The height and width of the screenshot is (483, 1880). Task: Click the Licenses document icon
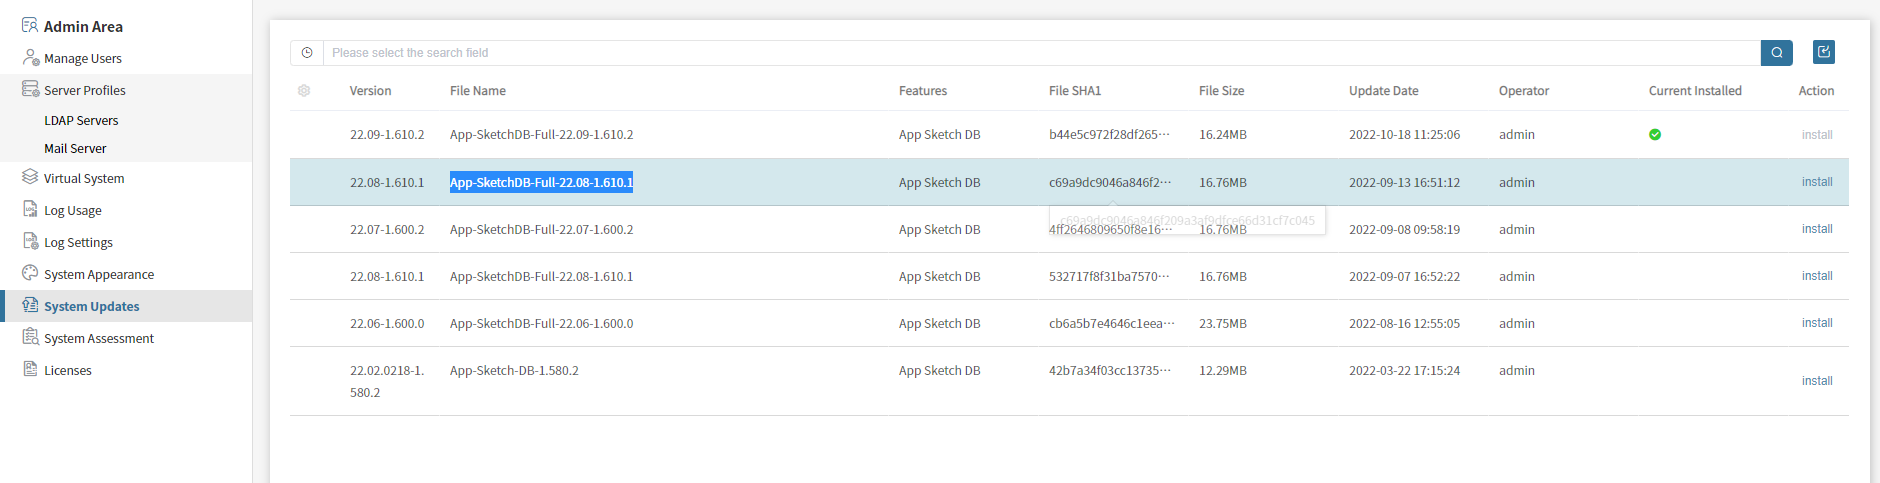point(30,370)
